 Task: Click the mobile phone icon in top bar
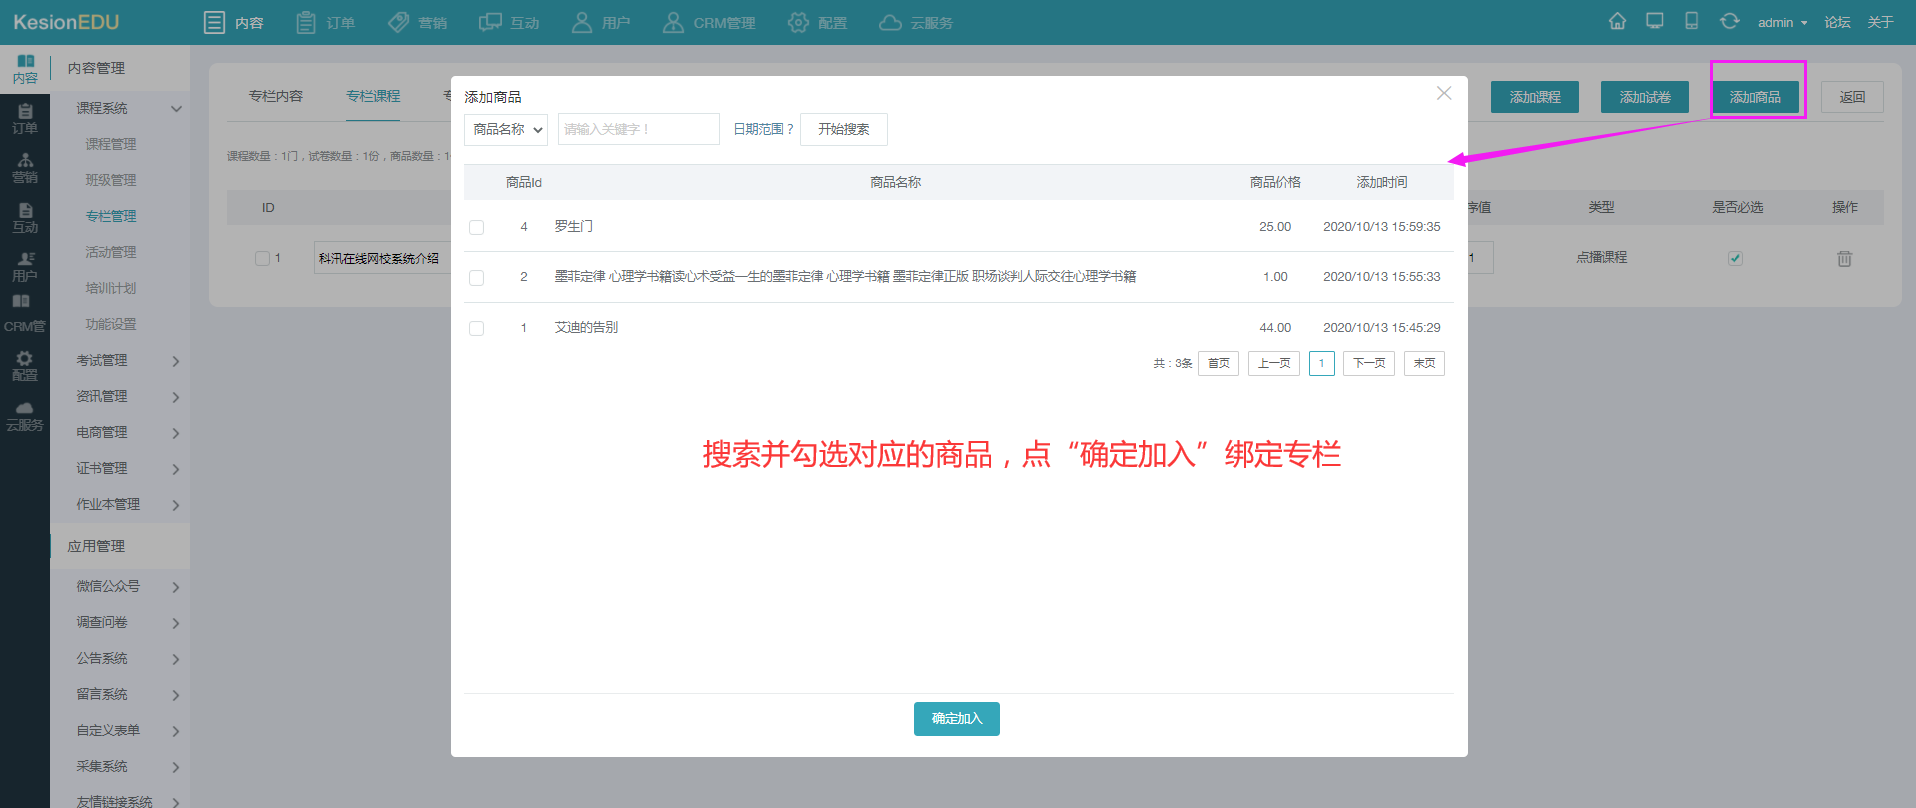coord(1691,21)
